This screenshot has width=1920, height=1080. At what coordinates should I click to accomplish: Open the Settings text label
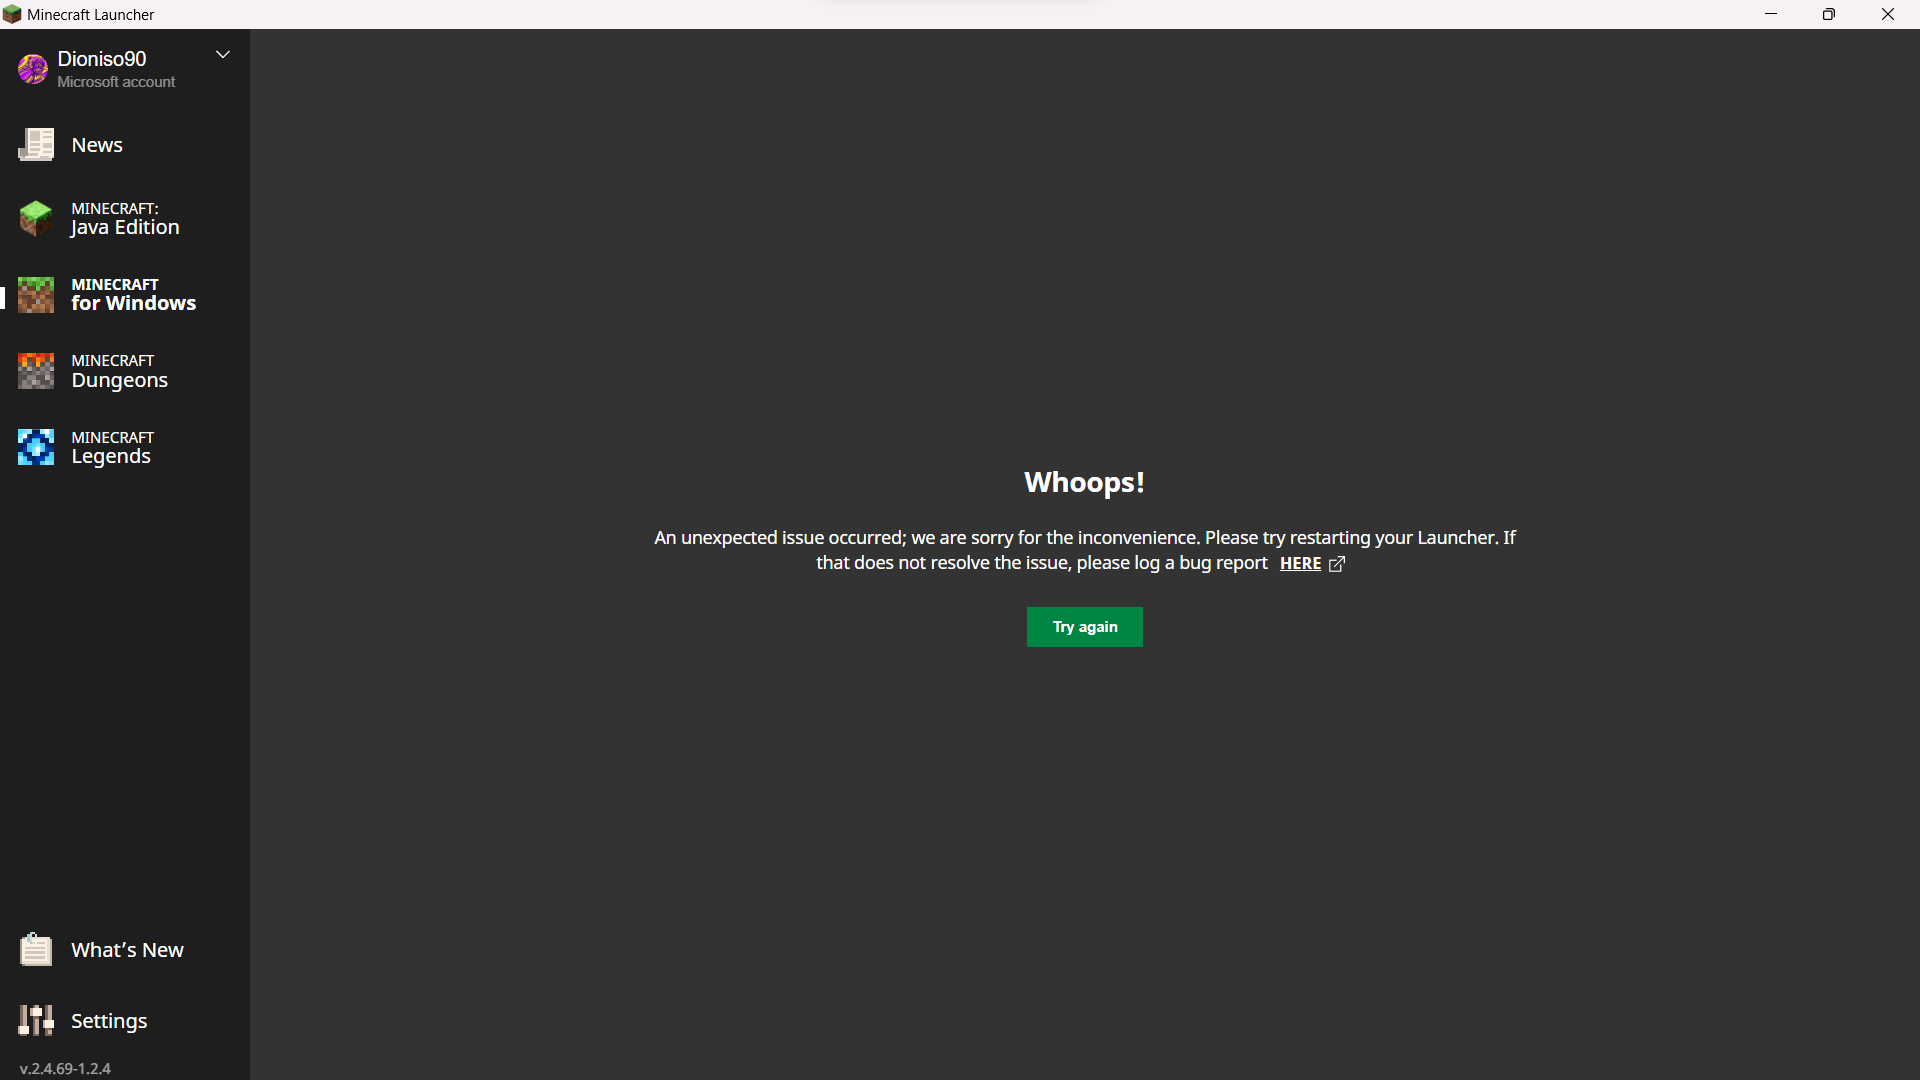[x=109, y=1021]
